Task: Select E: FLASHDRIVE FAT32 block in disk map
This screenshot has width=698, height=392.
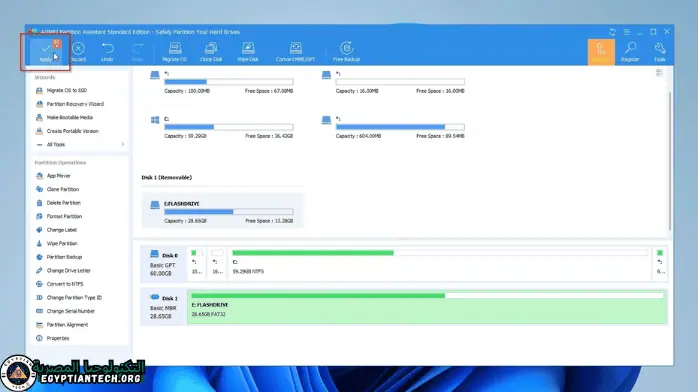Action: point(427,306)
